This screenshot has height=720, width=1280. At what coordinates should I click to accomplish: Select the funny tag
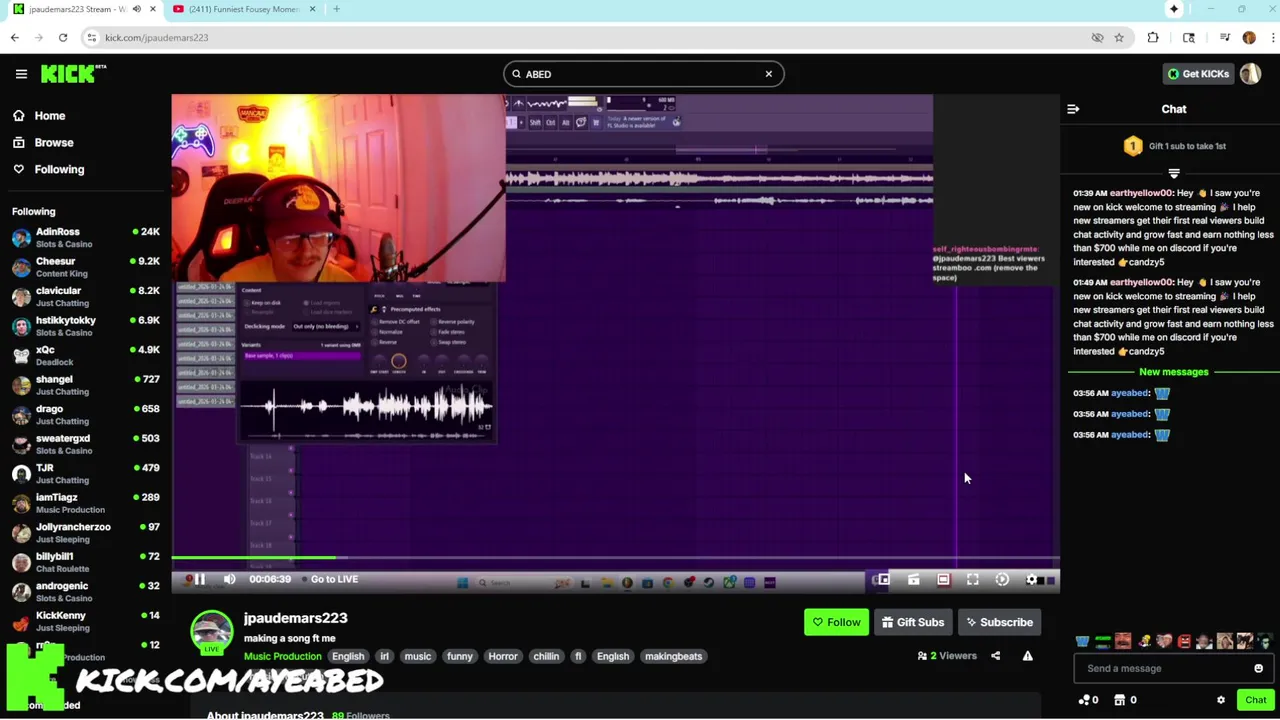click(x=460, y=656)
